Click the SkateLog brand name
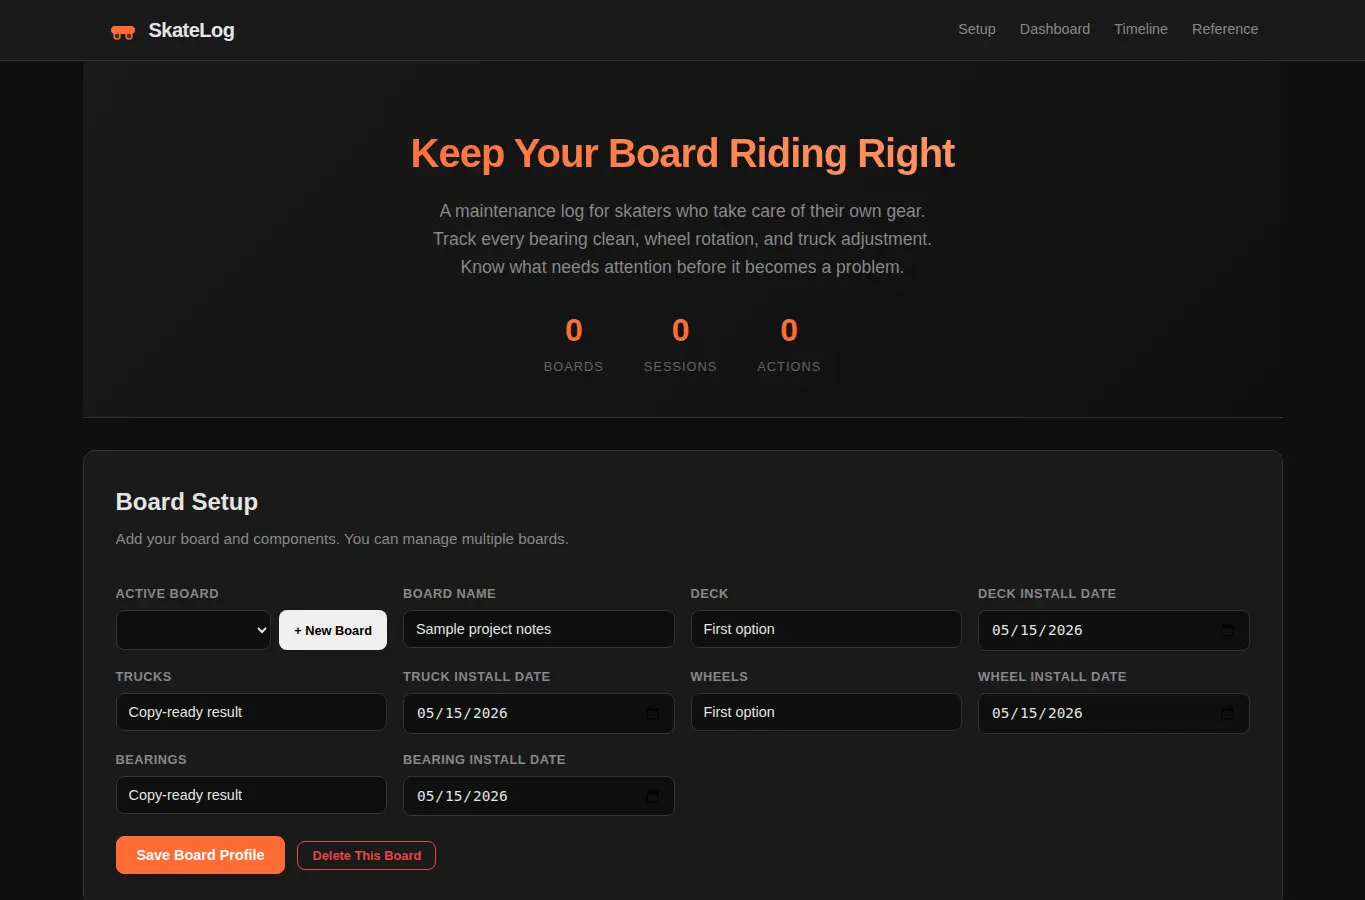The height and width of the screenshot is (900, 1365). coord(192,30)
